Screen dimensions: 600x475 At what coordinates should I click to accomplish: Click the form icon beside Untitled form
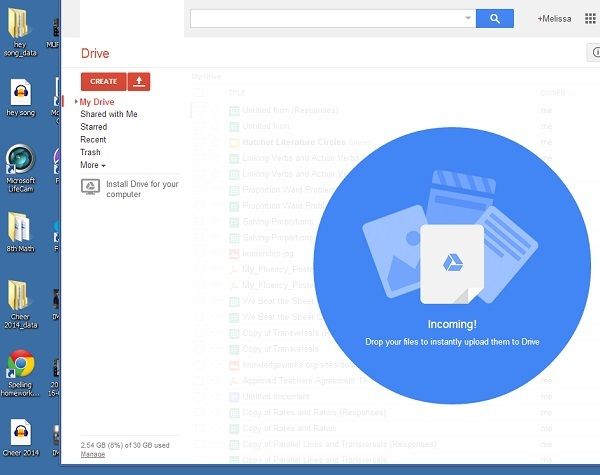pos(234,127)
